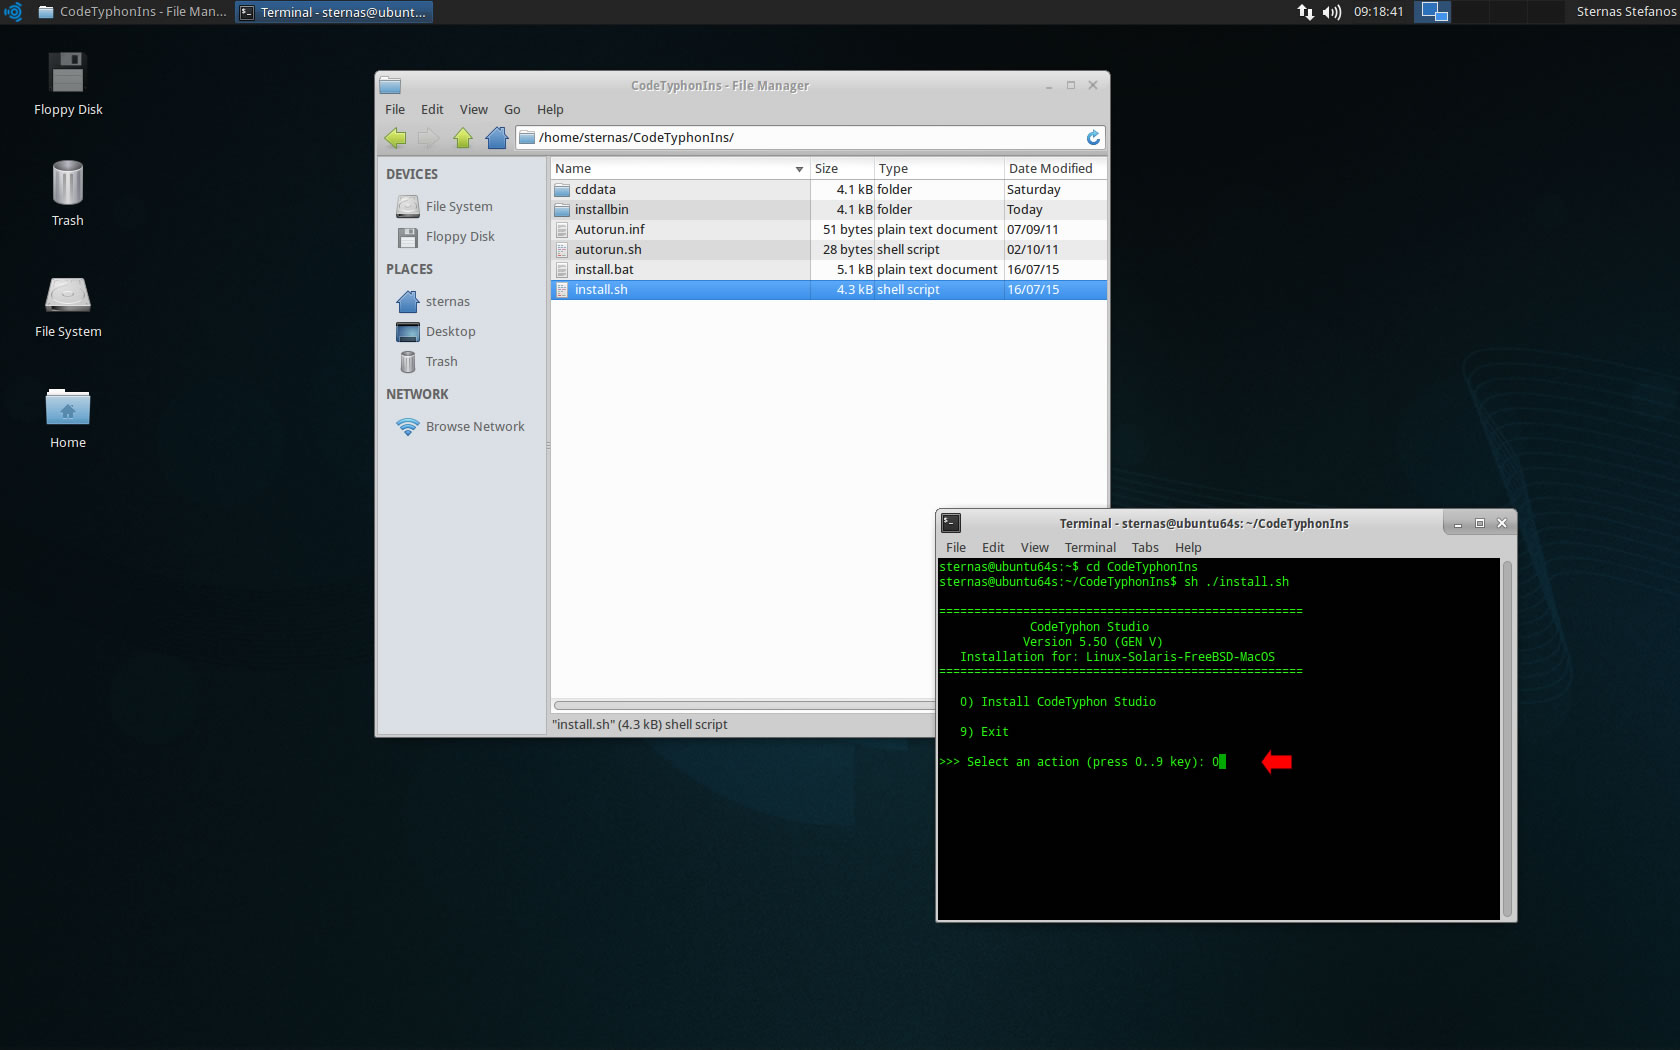This screenshot has height=1050, width=1680.
Task: Click the forward arrow in File Manager toolbar
Action: [x=429, y=138]
